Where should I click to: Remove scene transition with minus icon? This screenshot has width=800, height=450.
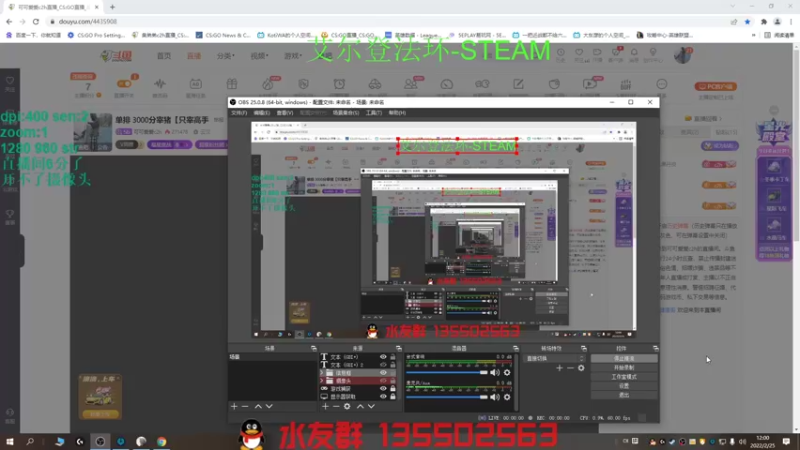[570, 368]
